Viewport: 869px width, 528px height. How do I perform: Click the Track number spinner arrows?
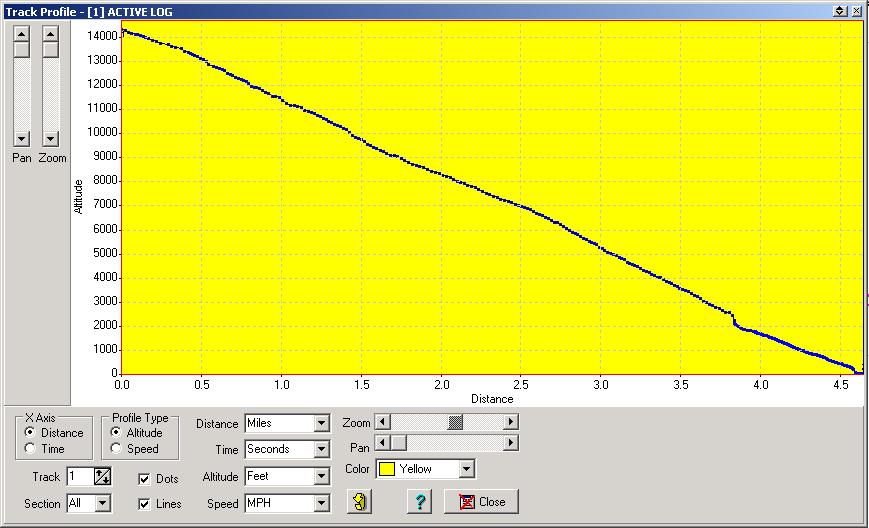click(x=103, y=477)
